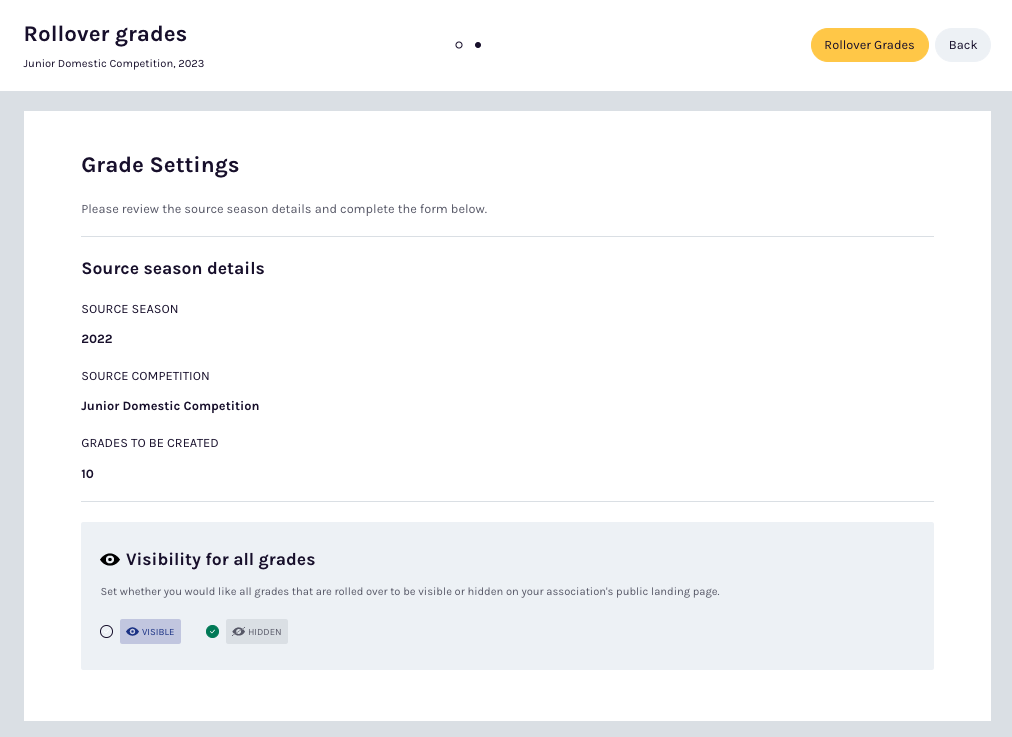Go back using the Back button
The image size is (1012, 737).
(x=962, y=45)
